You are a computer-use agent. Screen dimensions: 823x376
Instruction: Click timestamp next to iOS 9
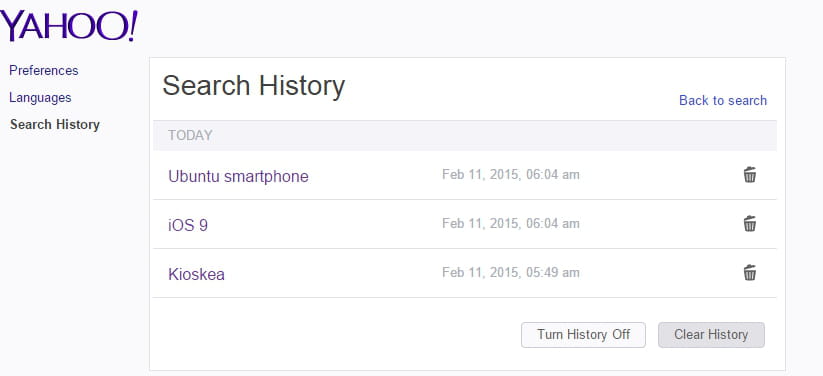[x=511, y=223]
